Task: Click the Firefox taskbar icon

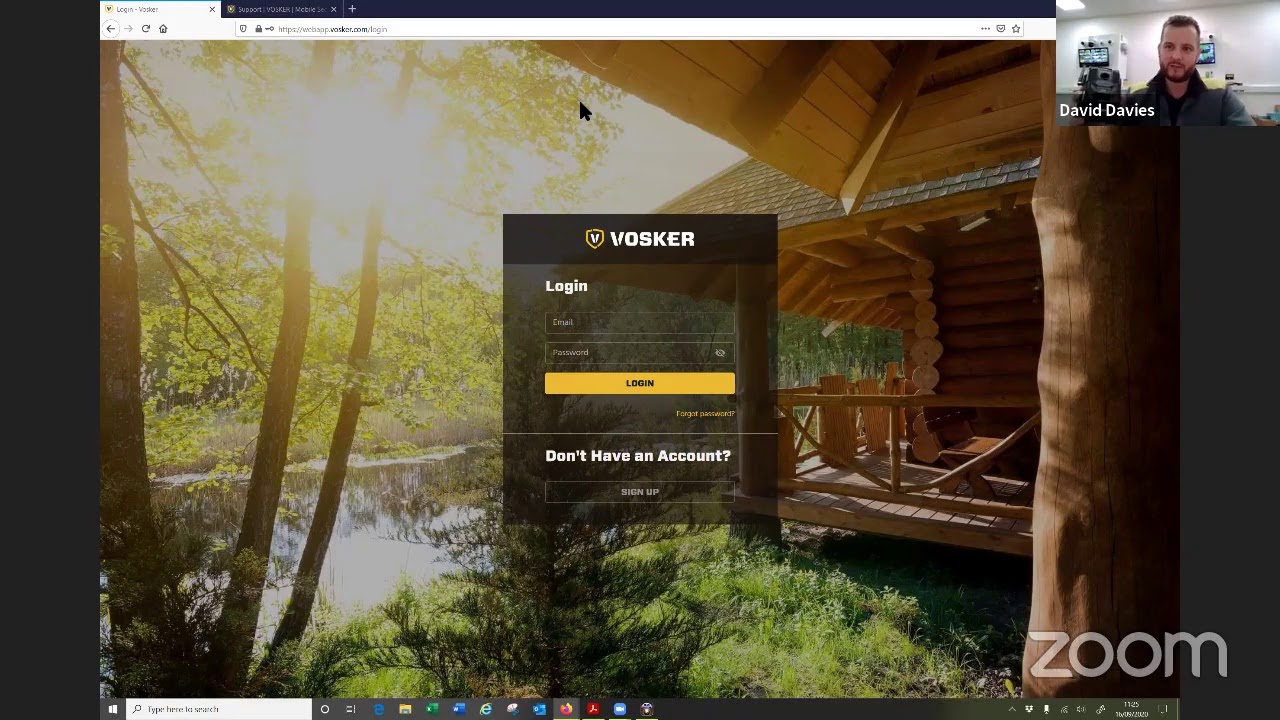Action: point(566,709)
